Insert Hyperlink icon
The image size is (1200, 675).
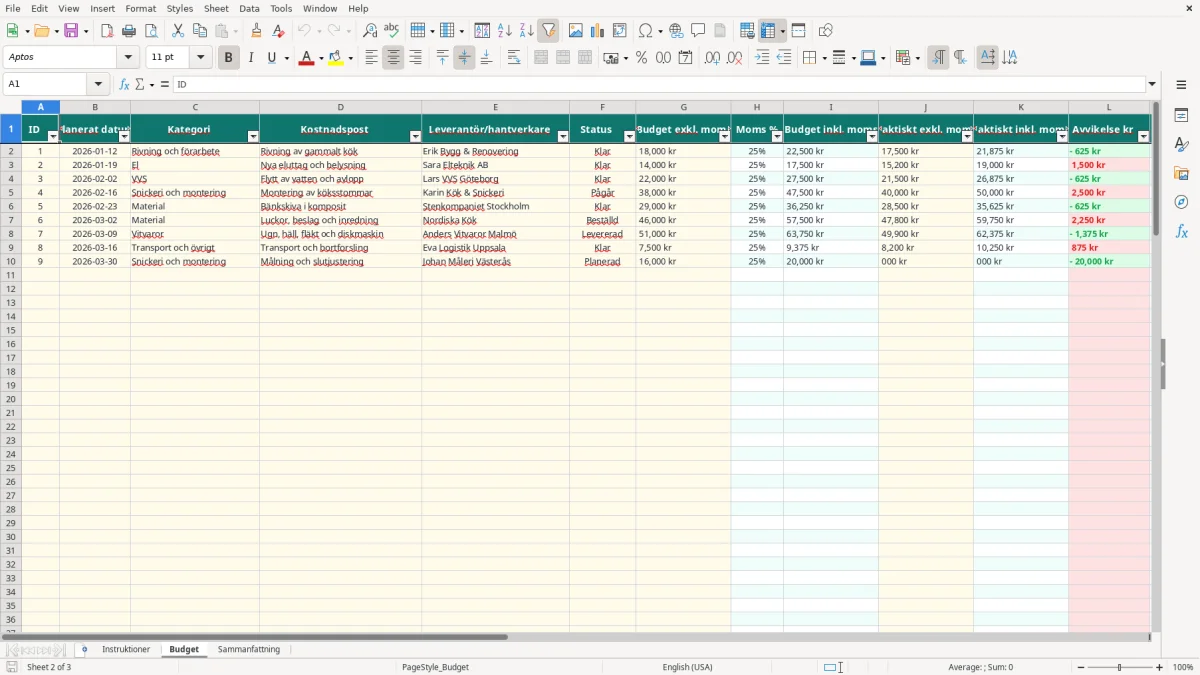click(x=677, y=31)
